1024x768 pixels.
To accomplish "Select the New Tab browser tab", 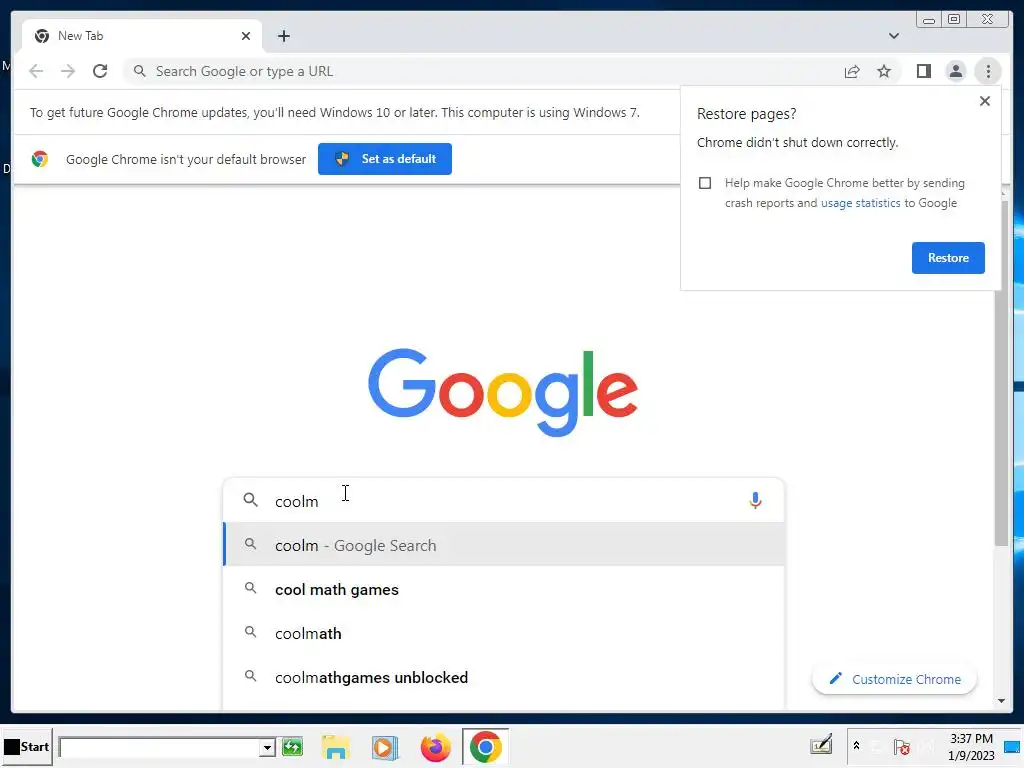I will [x=142, y=36].
